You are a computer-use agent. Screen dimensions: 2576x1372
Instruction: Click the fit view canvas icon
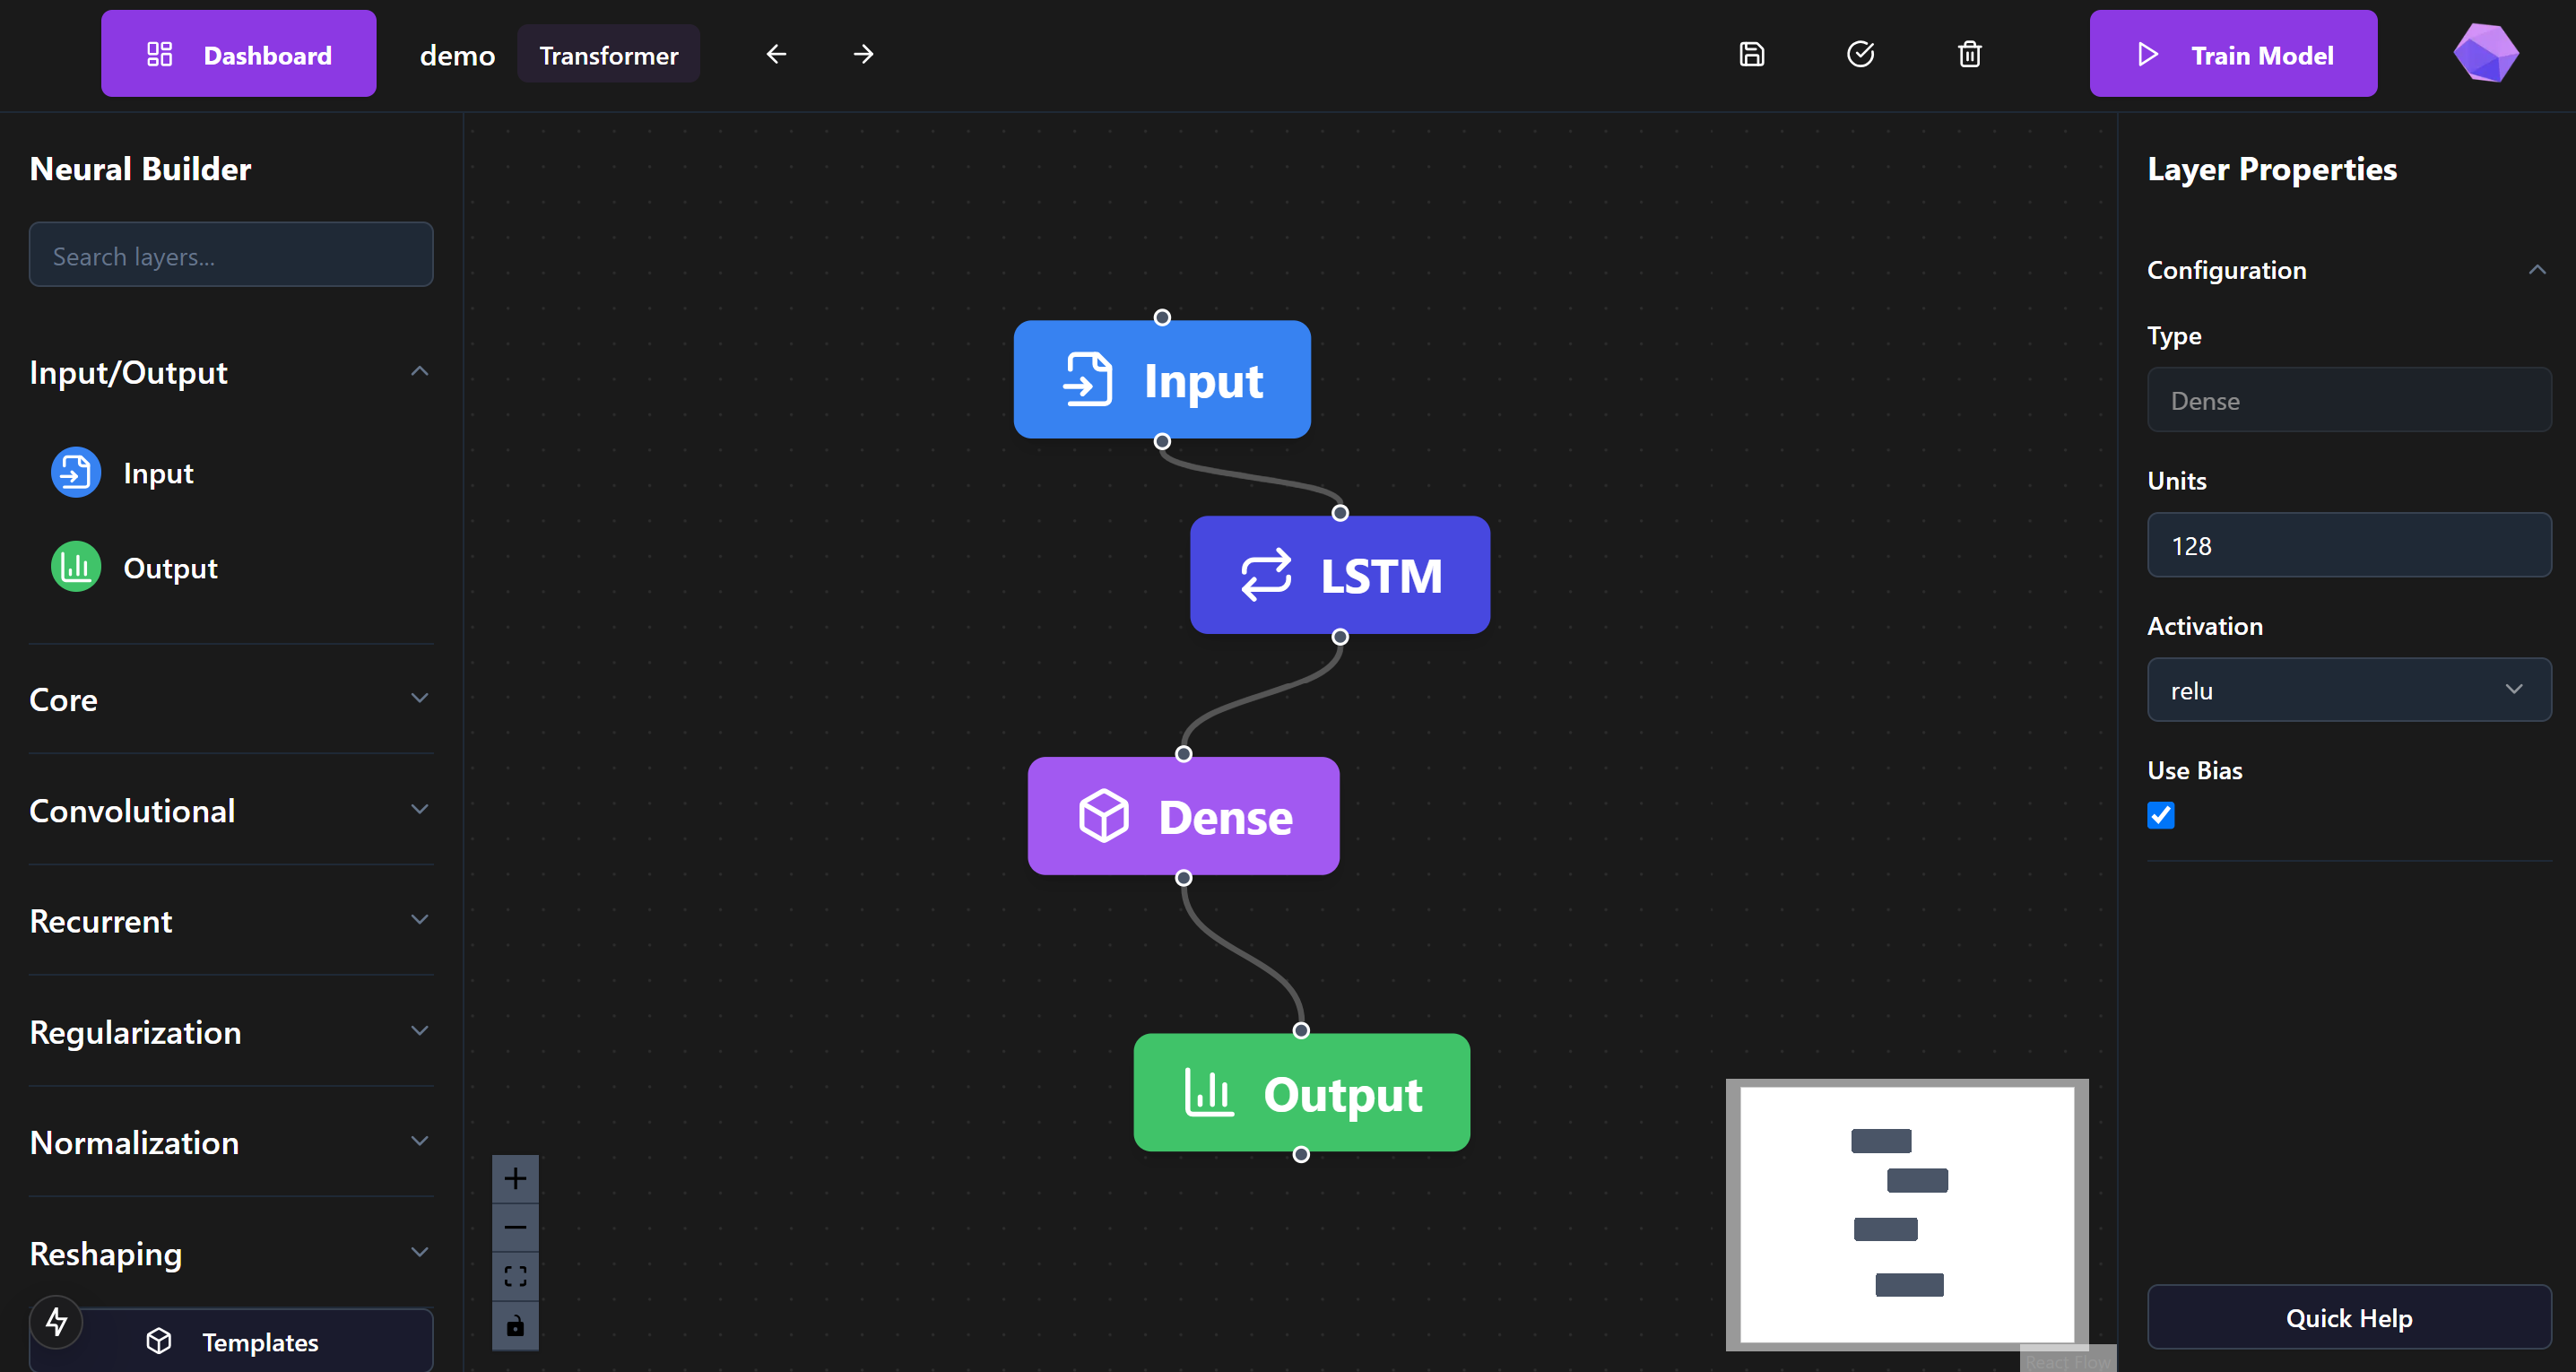click(515, 1276)
